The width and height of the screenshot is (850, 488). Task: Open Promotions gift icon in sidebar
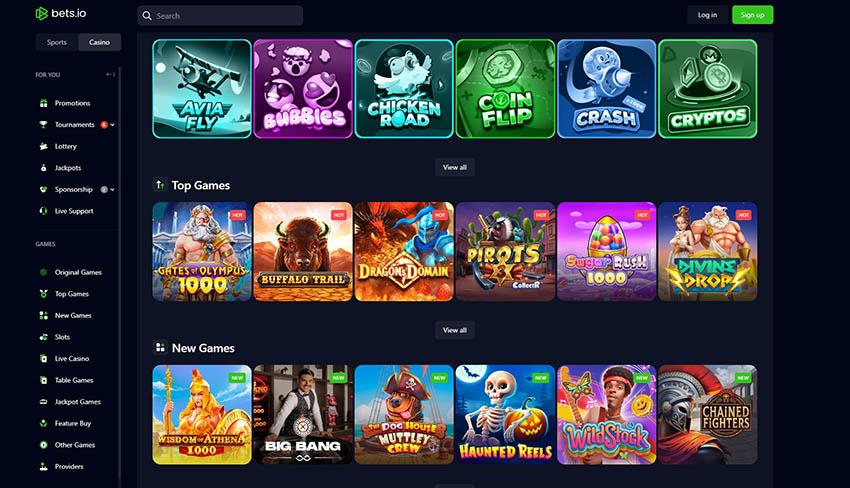tap(43, 103)
